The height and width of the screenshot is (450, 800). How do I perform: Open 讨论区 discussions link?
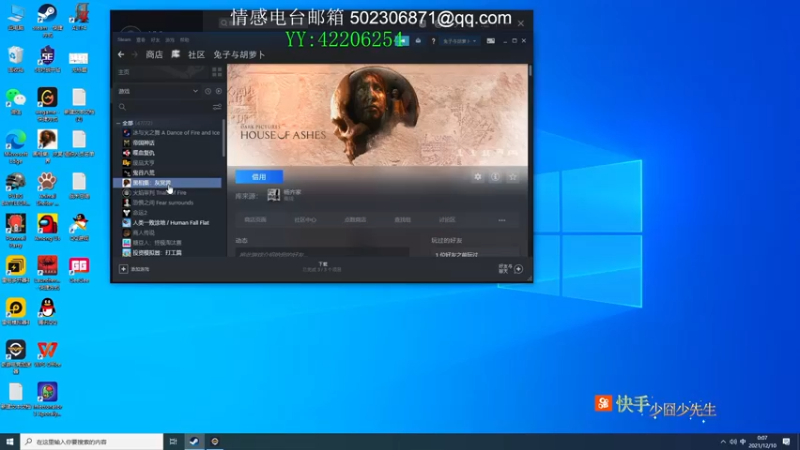(447, 220)
